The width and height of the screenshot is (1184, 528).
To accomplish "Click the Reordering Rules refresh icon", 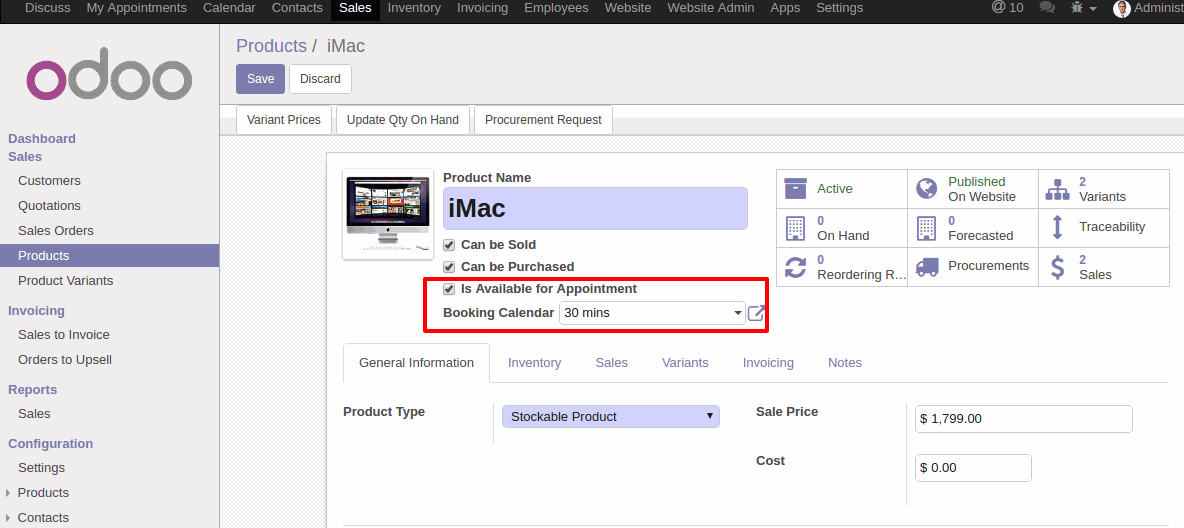I will [796, 267].
